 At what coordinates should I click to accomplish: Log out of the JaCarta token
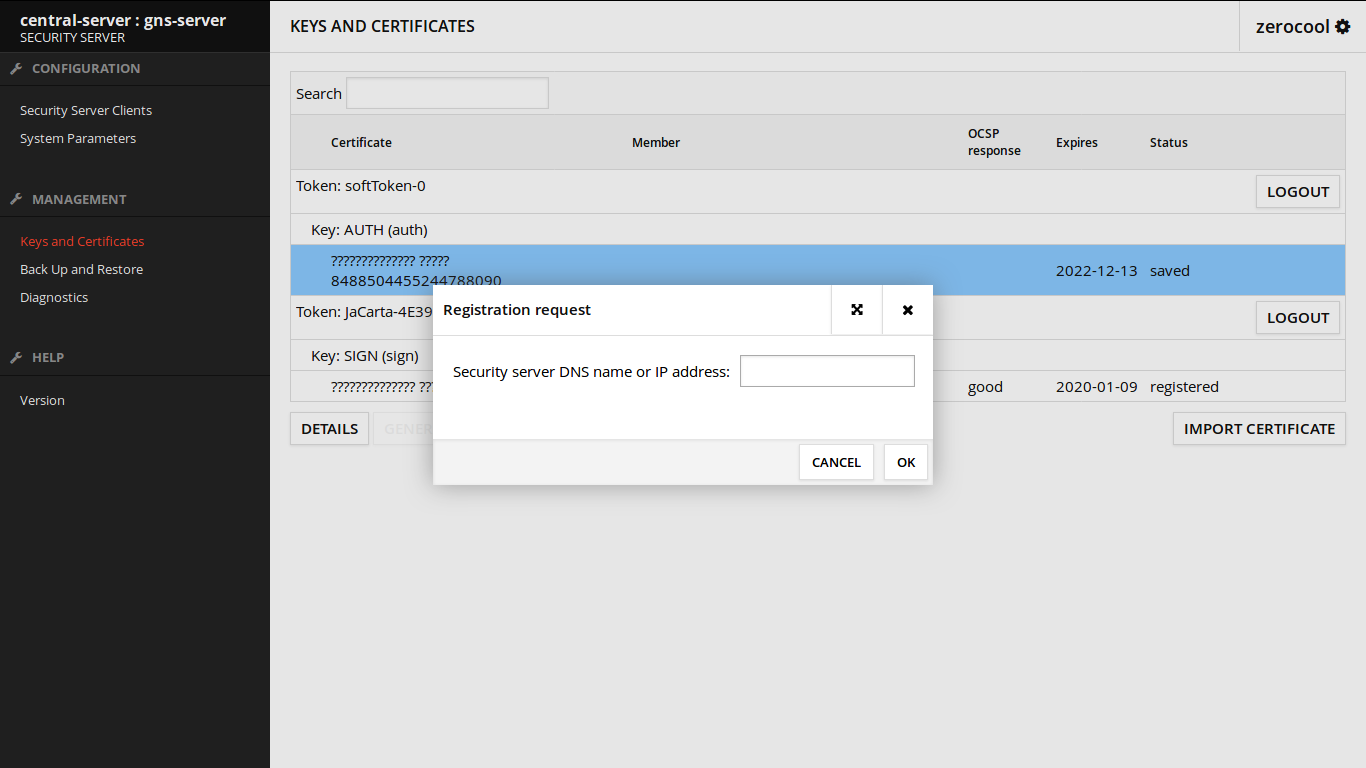pyautogui.click(x=1297, y=318)
